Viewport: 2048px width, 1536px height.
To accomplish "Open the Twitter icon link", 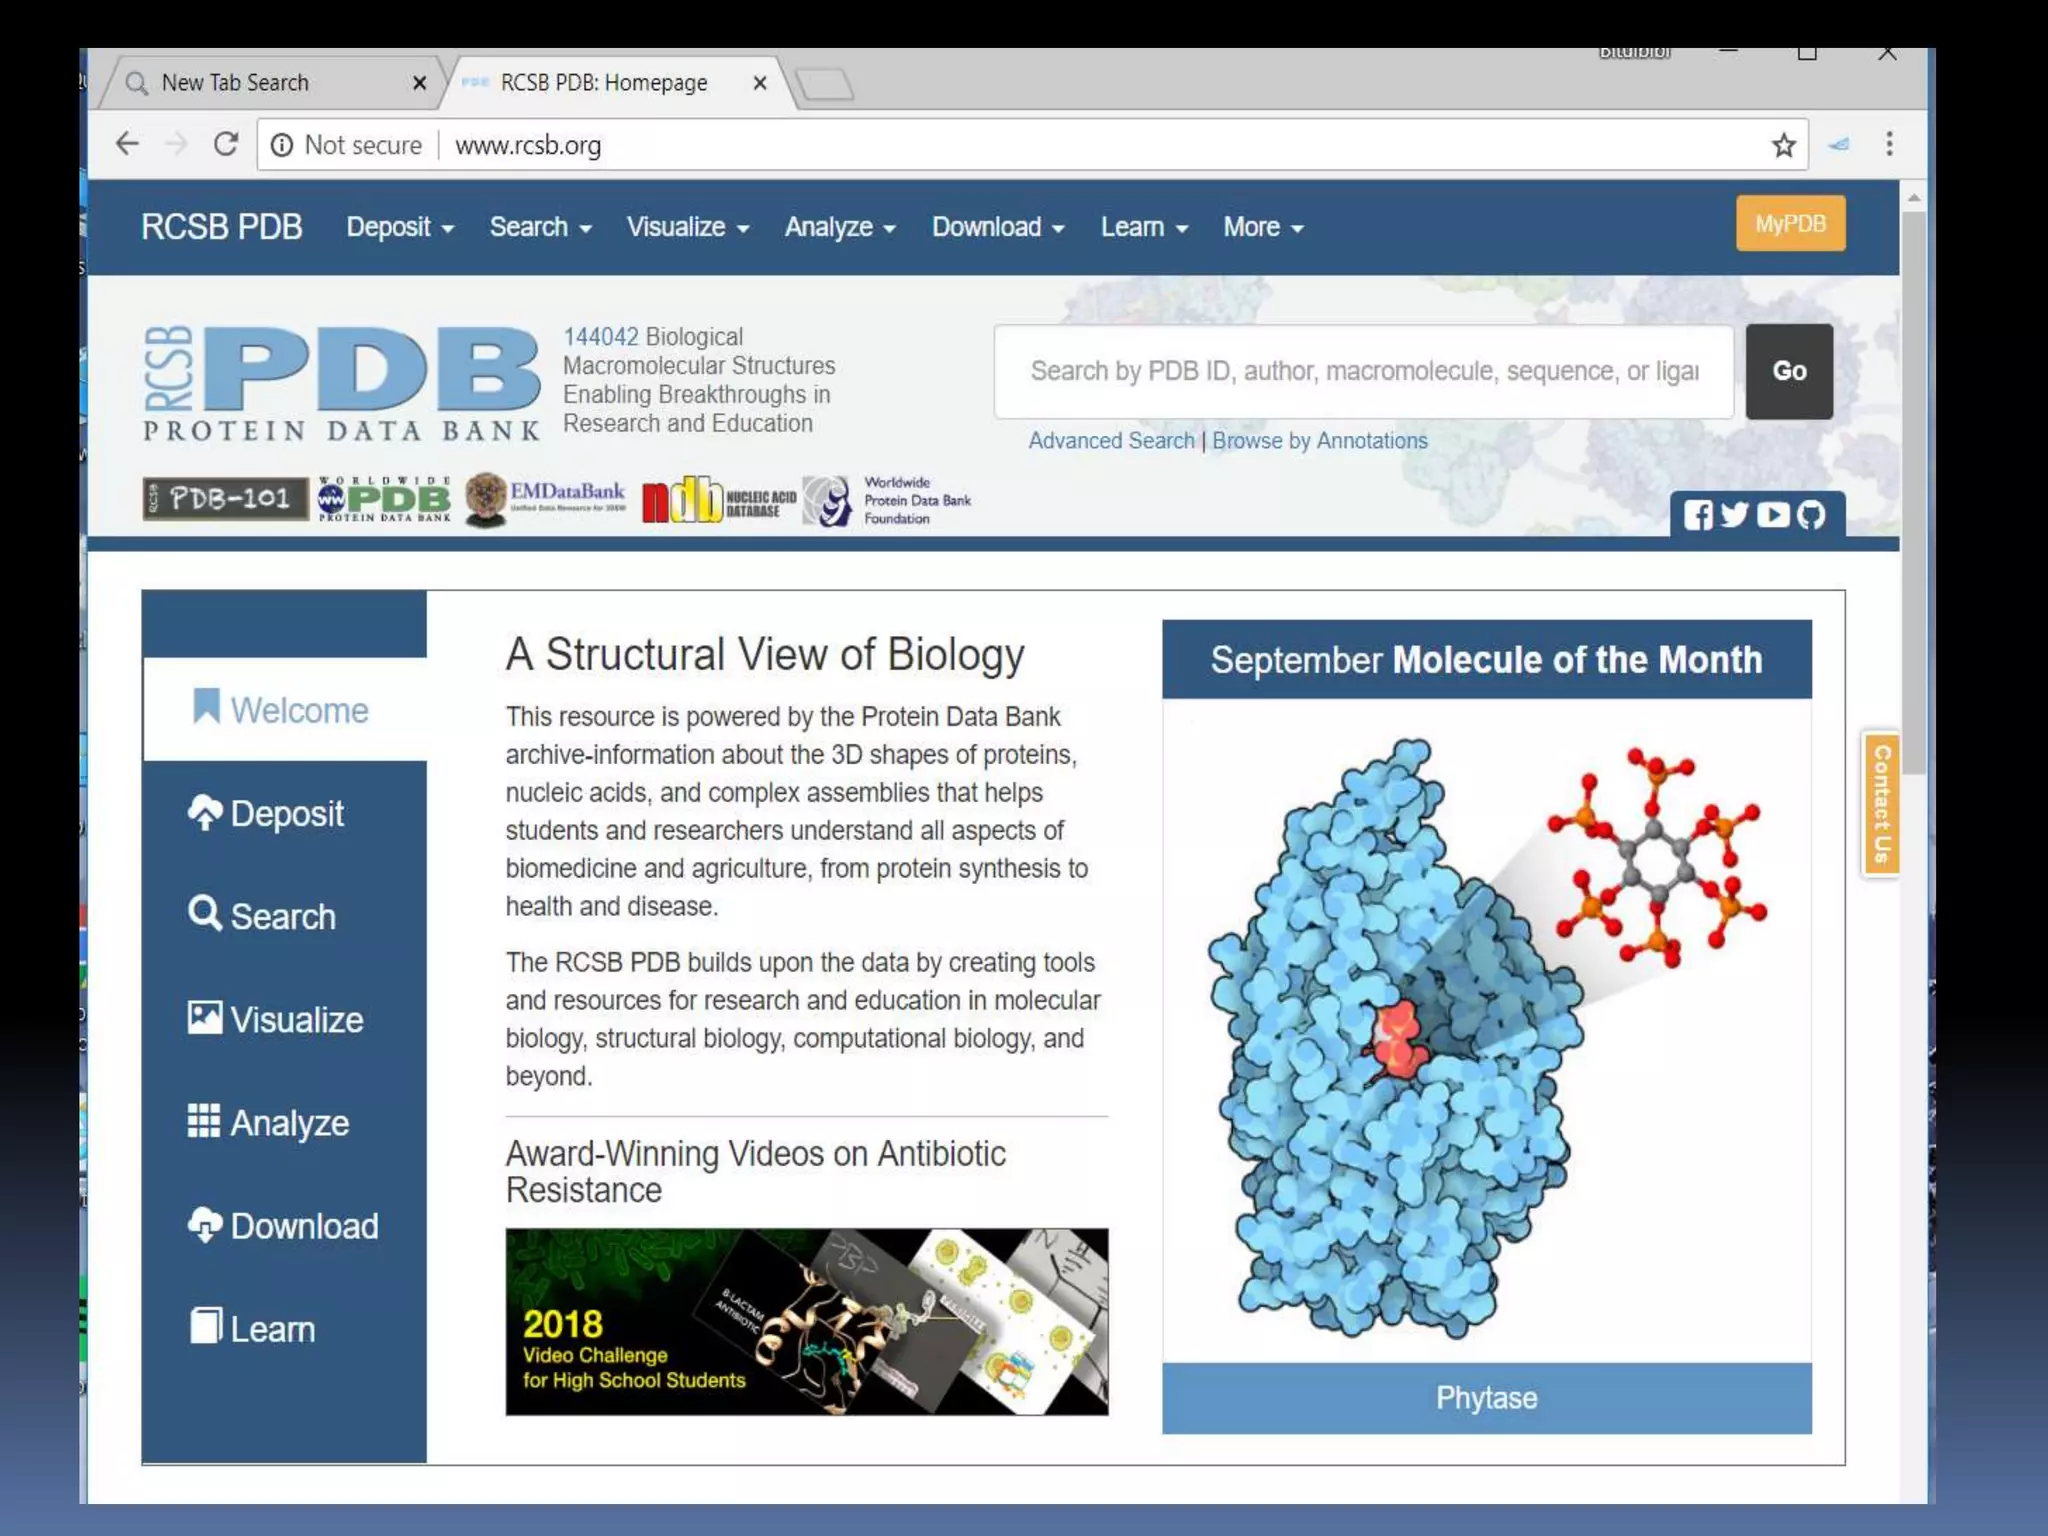I will 1735,515.
